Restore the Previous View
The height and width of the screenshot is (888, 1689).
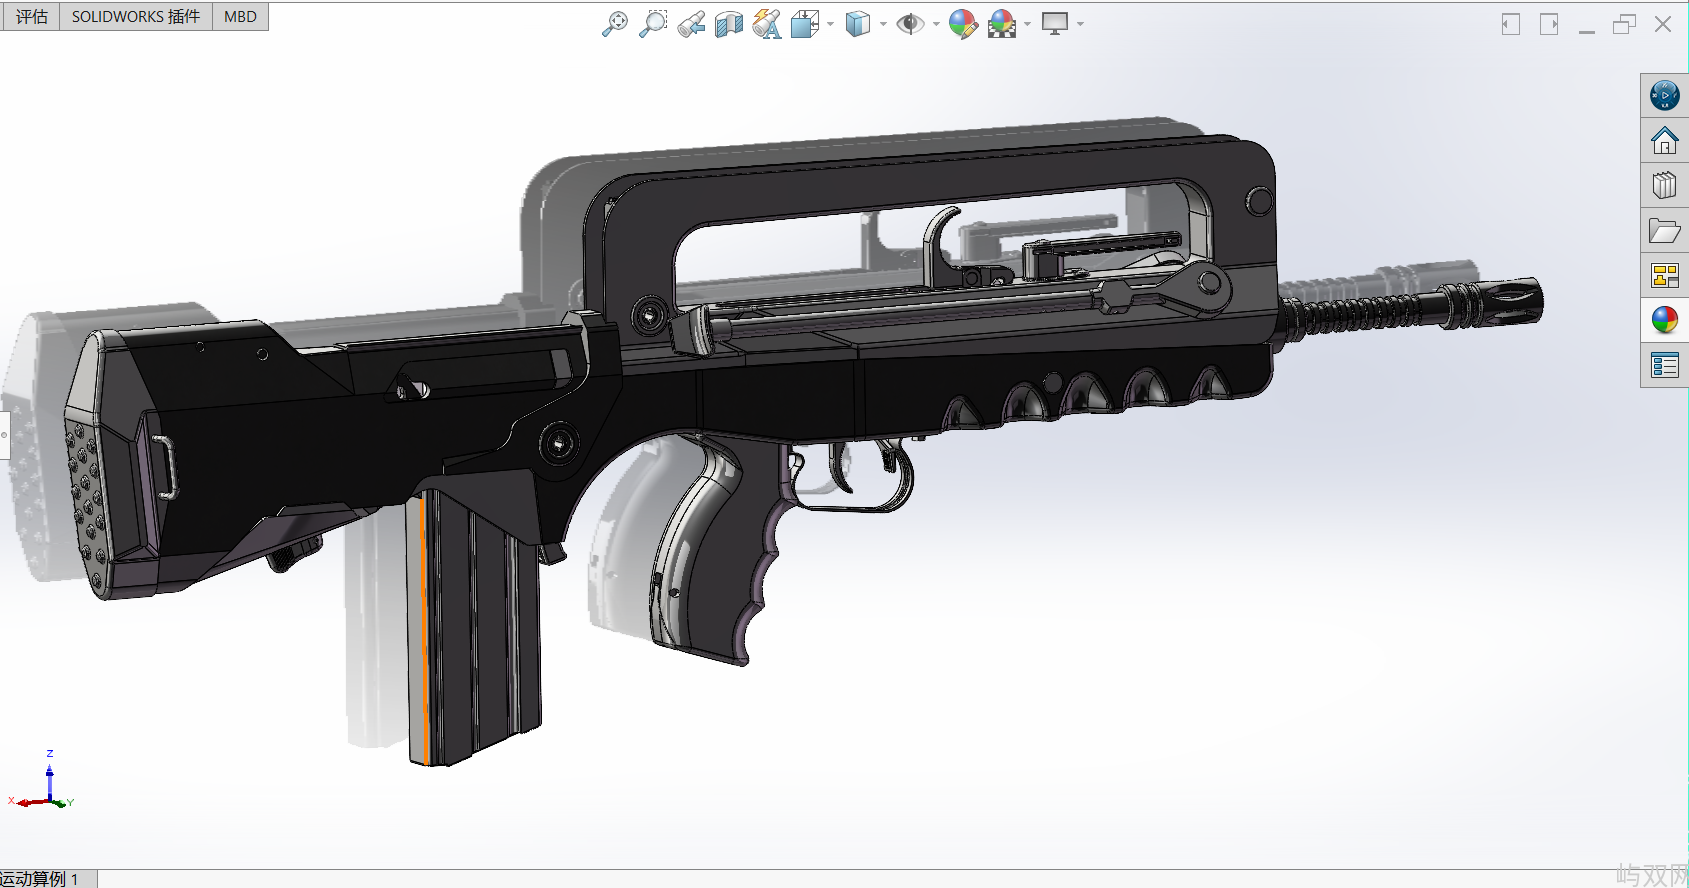691,24
